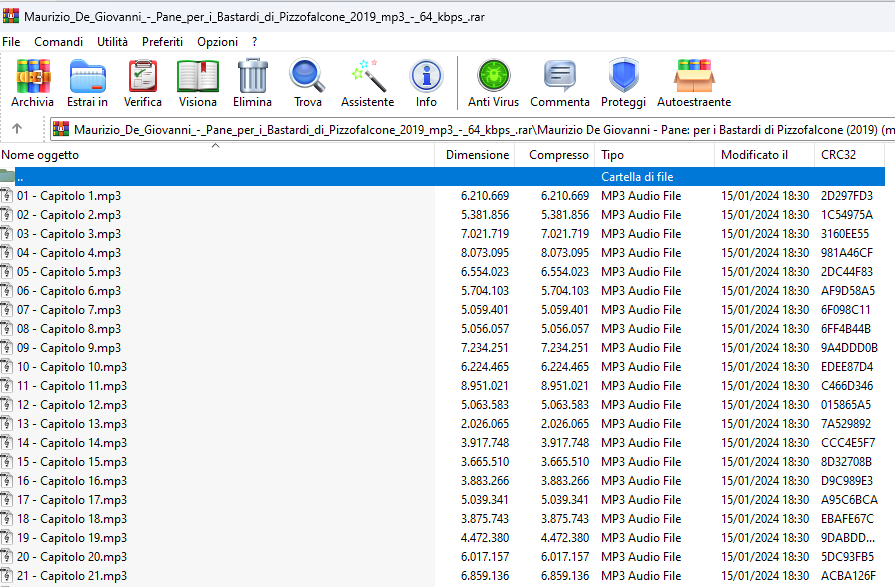Select file 11 - Capitolo 11.mp3
895x587 pixels.
point(442,385)
